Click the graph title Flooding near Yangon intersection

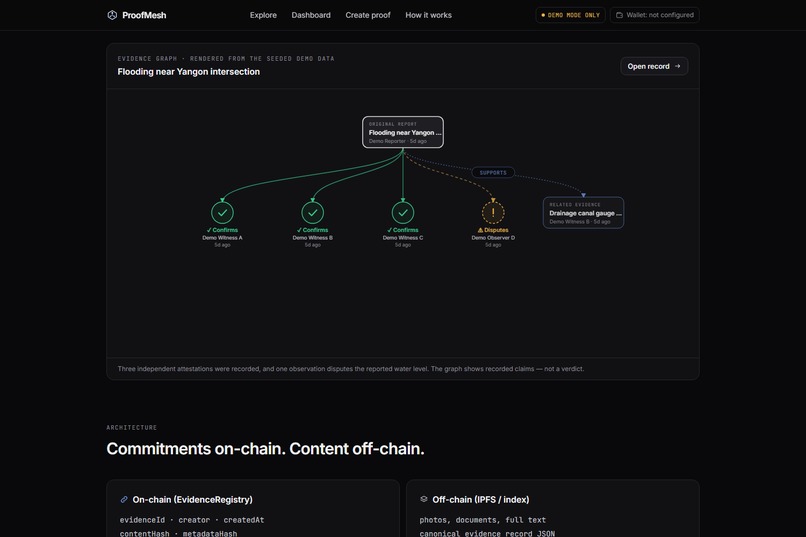[189, 72]
